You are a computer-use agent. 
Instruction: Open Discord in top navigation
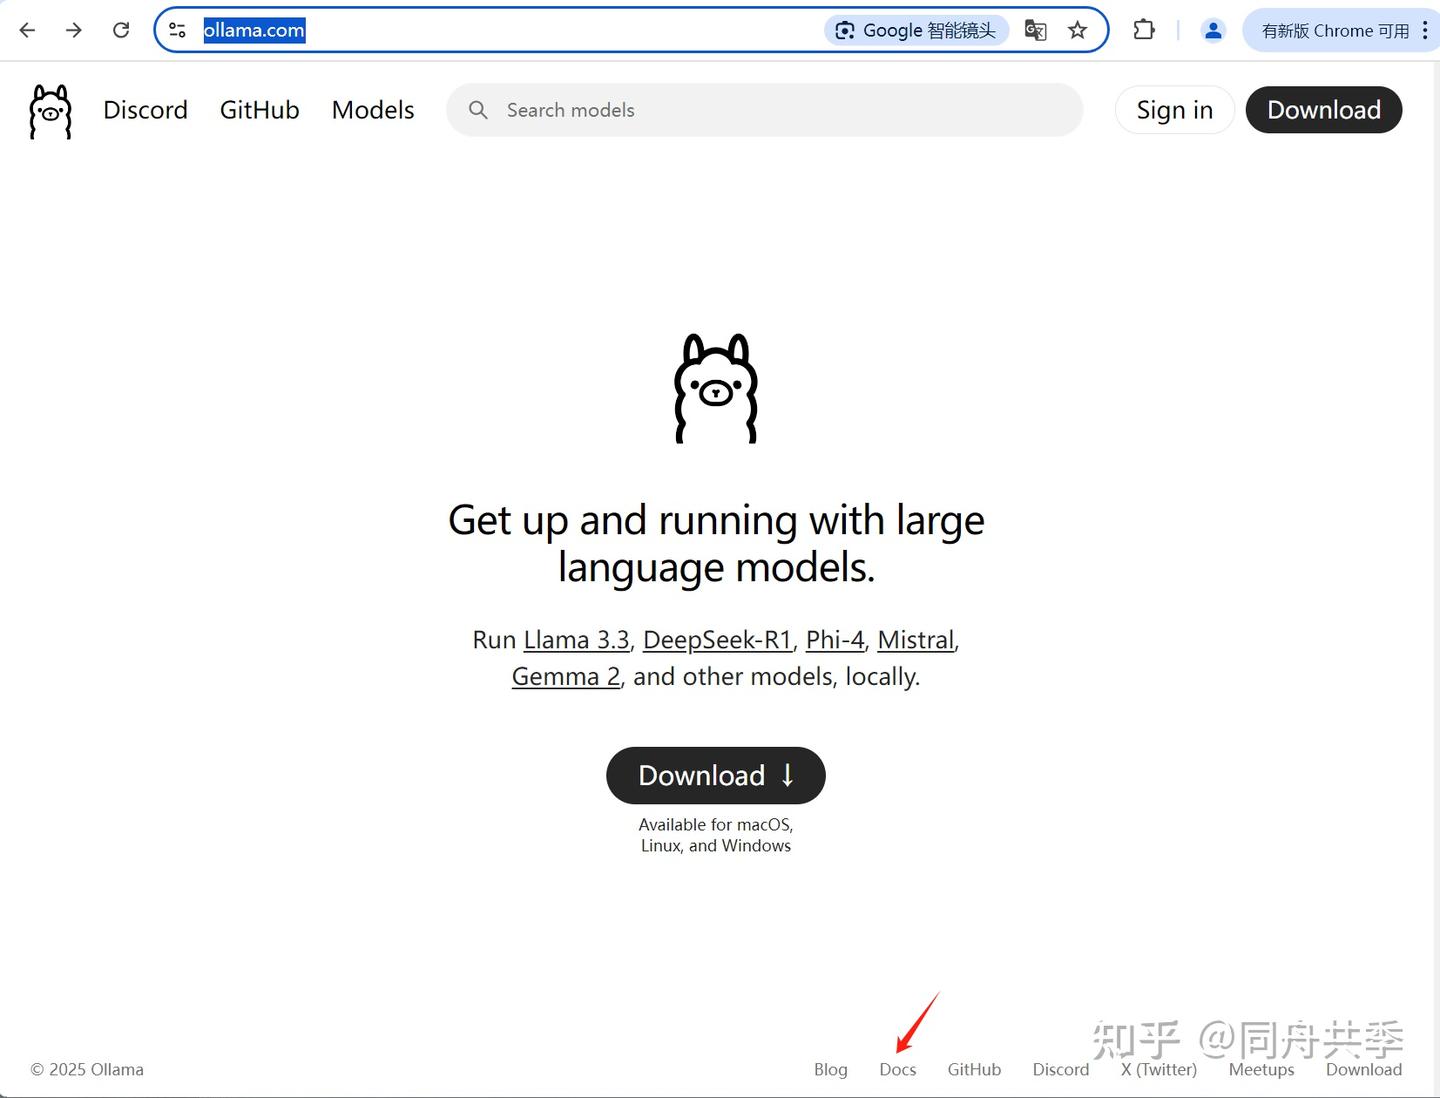click(145, 110)
